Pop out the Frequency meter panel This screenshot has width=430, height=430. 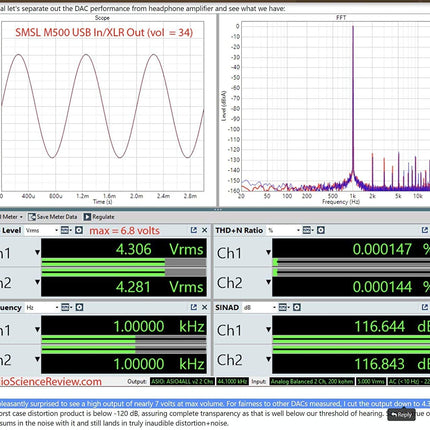point(194,307)
